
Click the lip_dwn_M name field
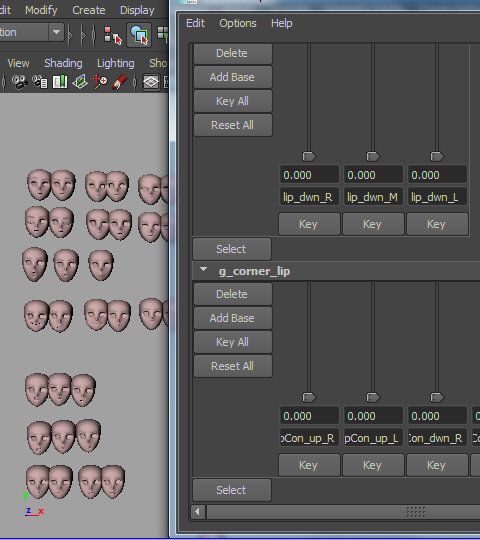point(373,197)
